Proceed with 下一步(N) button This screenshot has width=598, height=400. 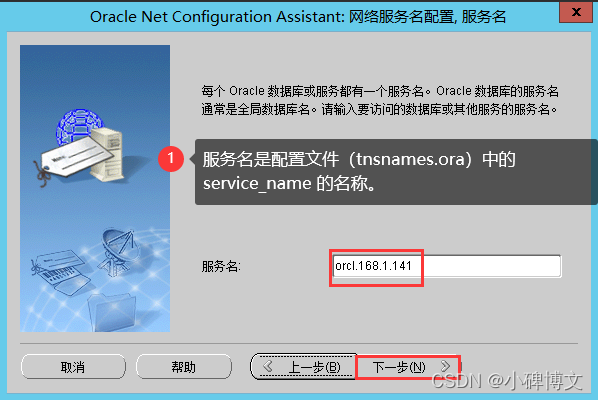(409, 367)
